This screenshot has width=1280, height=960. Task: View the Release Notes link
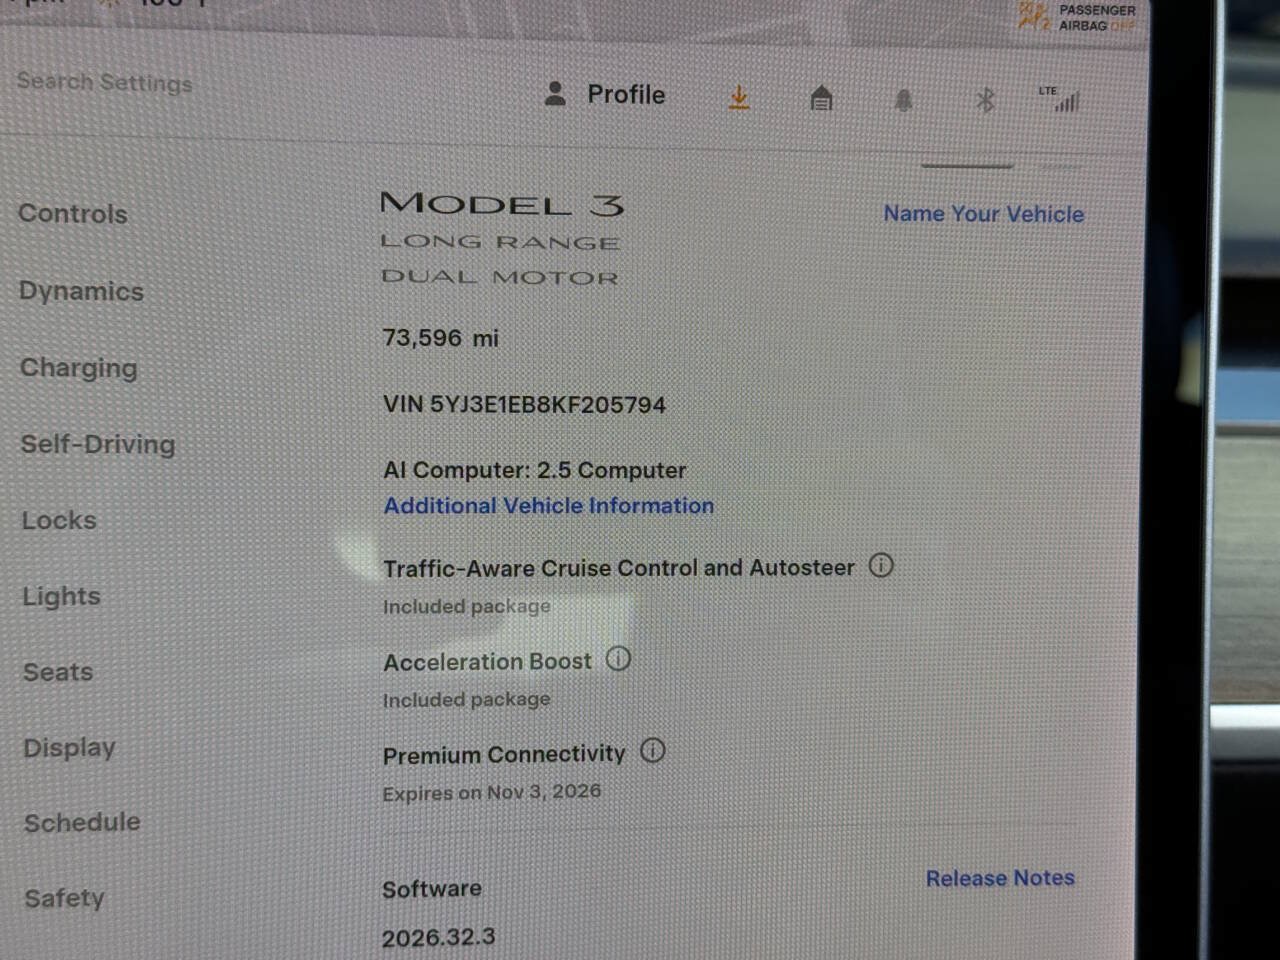pyautogui.click(x=1000, y=878)
